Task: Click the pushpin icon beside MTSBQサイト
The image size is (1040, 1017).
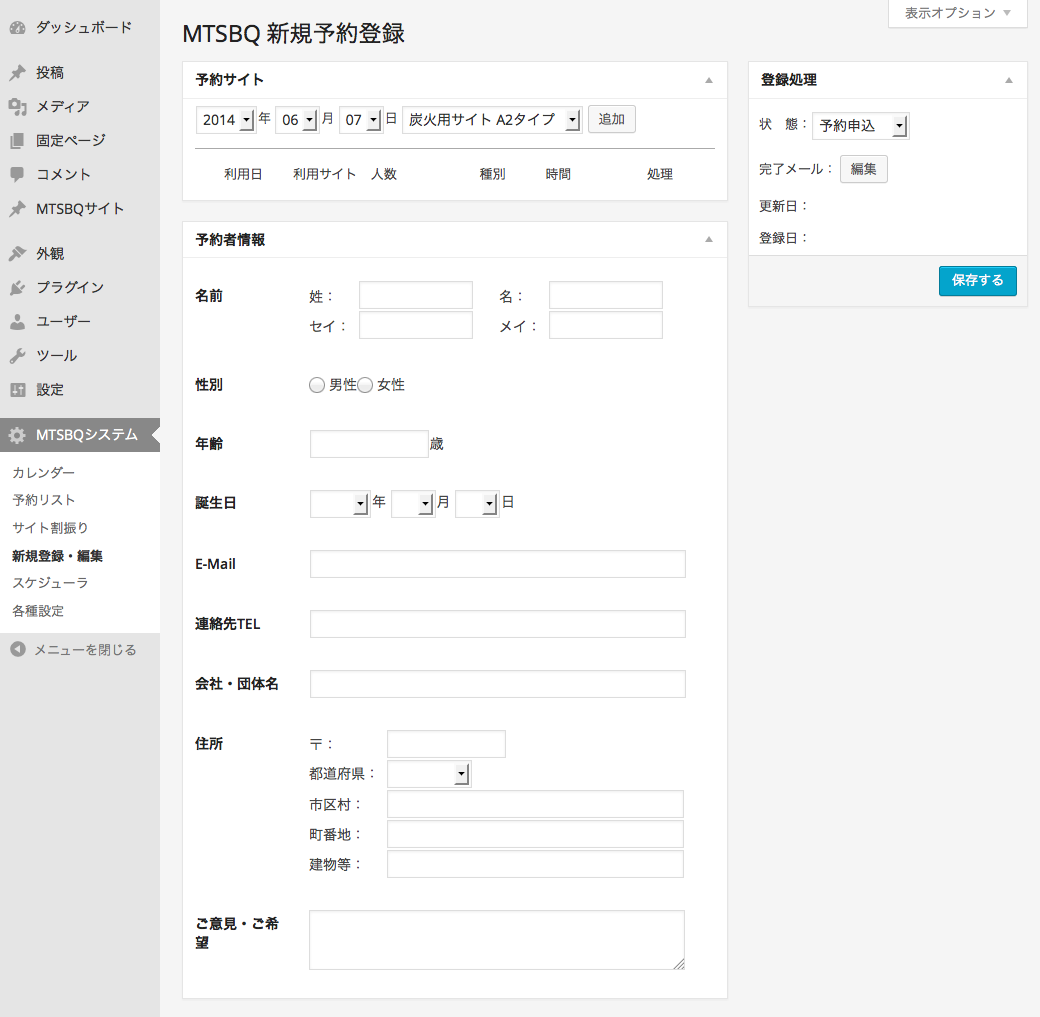Action: pos(17,209)
